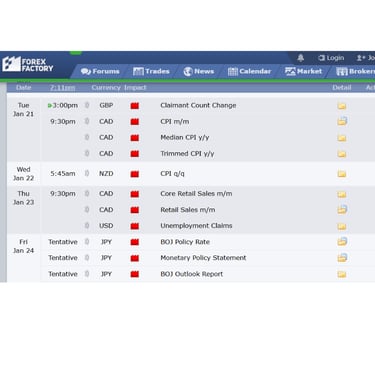Click red impact icon for CPI q/q
375x366 pixels.
[x=135, y=174]
